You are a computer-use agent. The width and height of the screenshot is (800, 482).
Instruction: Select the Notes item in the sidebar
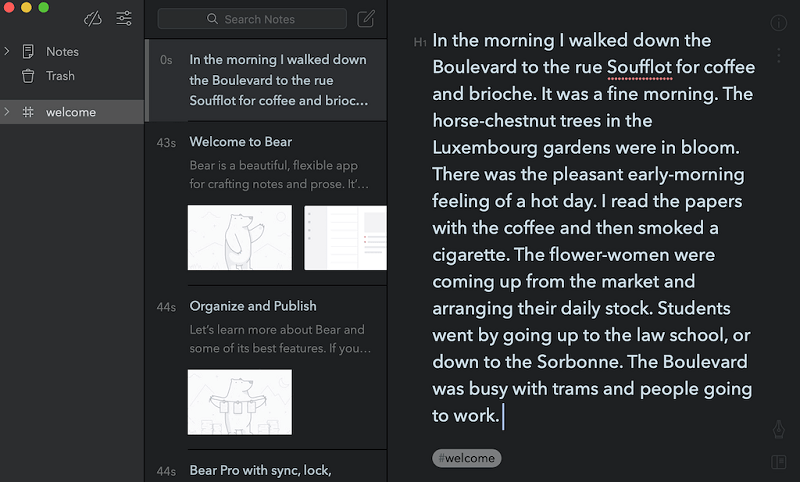coord(62,51)
